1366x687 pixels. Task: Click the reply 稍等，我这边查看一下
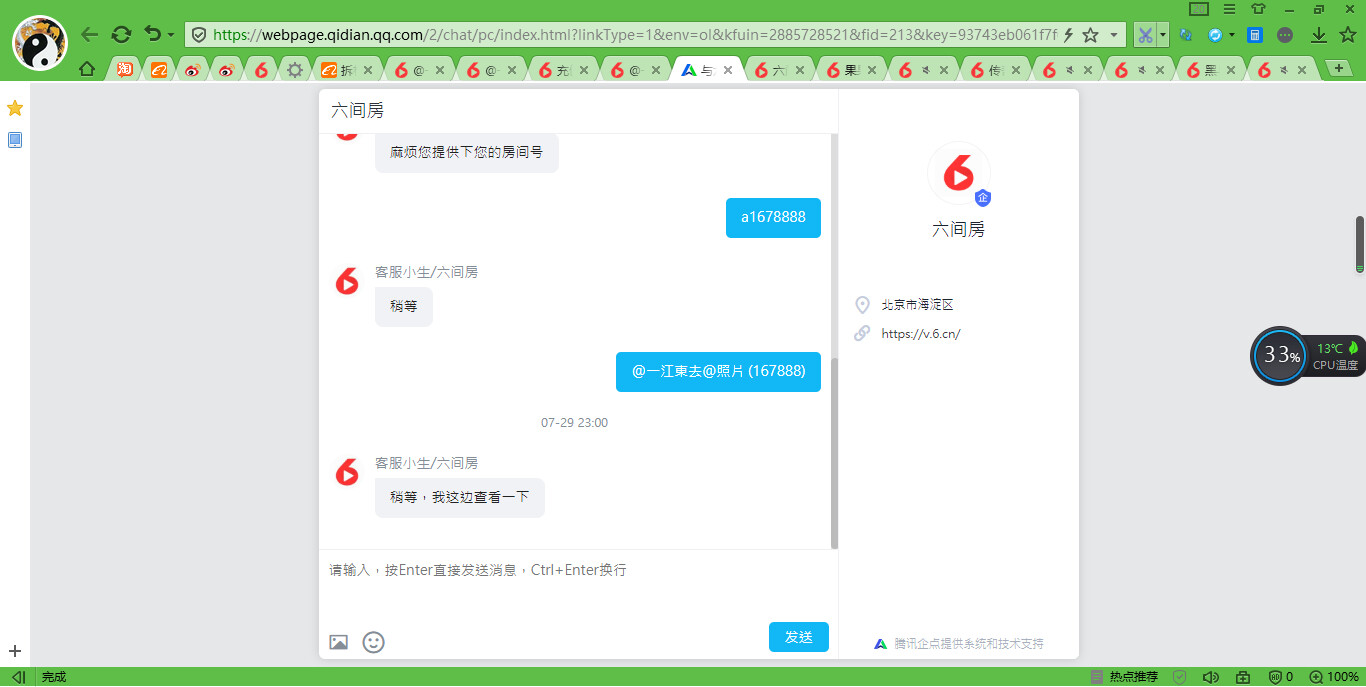click(x=460, y=497)
